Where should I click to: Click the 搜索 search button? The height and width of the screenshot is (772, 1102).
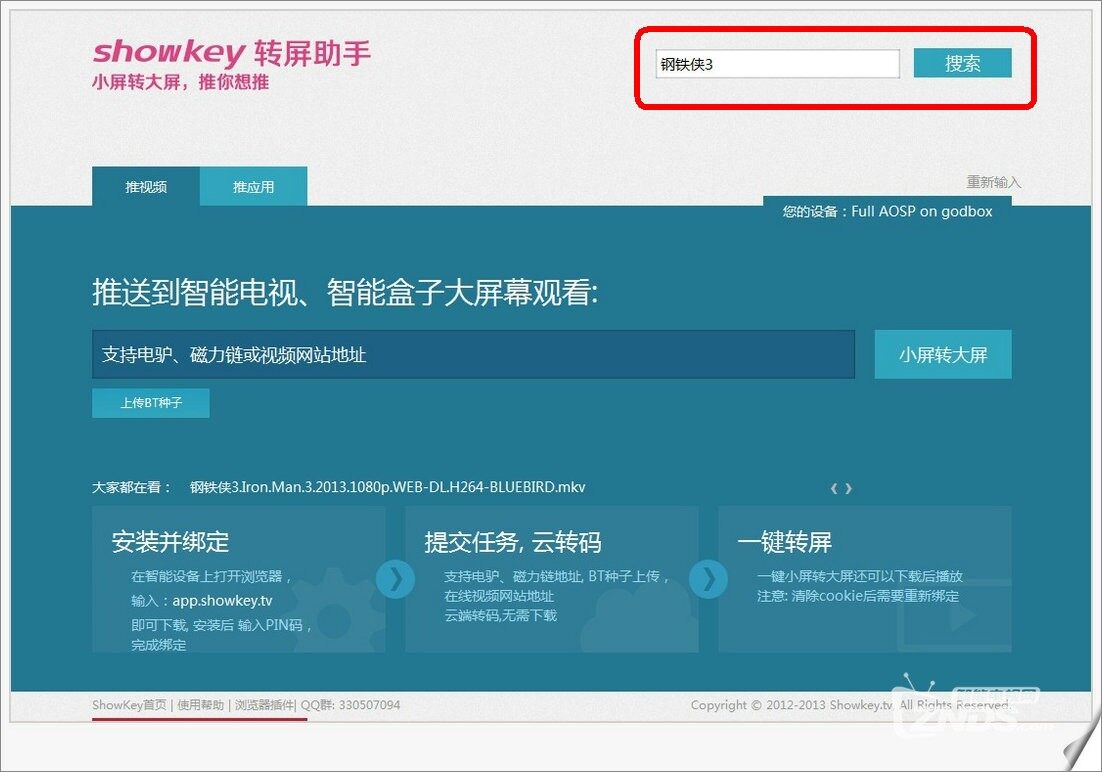coord(962,63)
